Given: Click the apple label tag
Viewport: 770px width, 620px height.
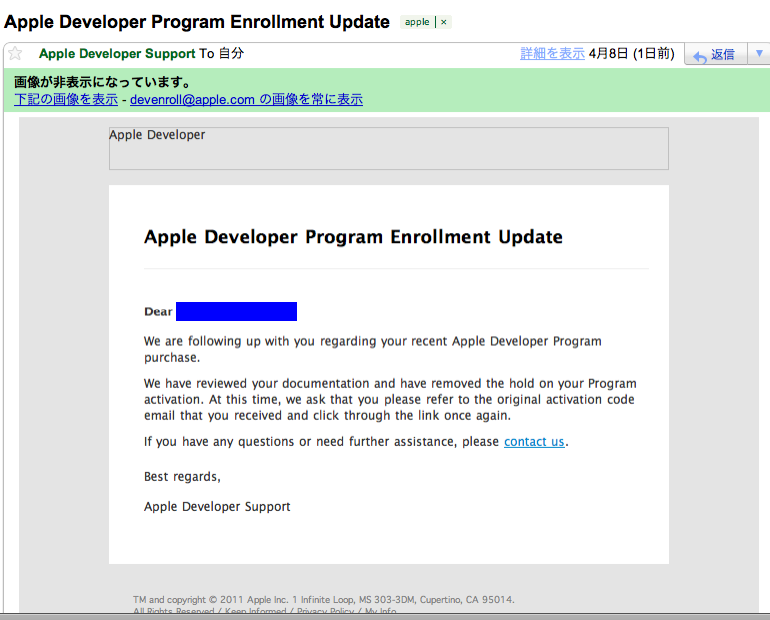Looking at the screenshot, I should coord(417,22).
